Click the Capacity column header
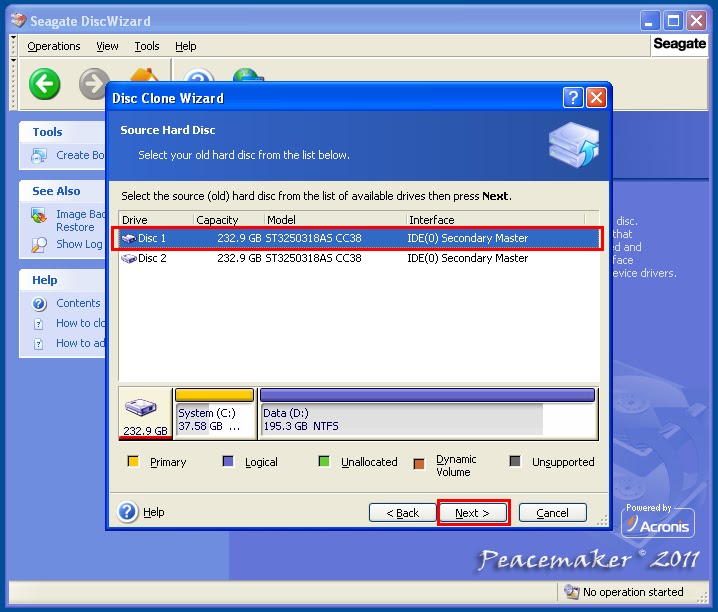Image resolution: width=718 pixels, height=612 pixels. pyautogui.click(x=229, y=220)
